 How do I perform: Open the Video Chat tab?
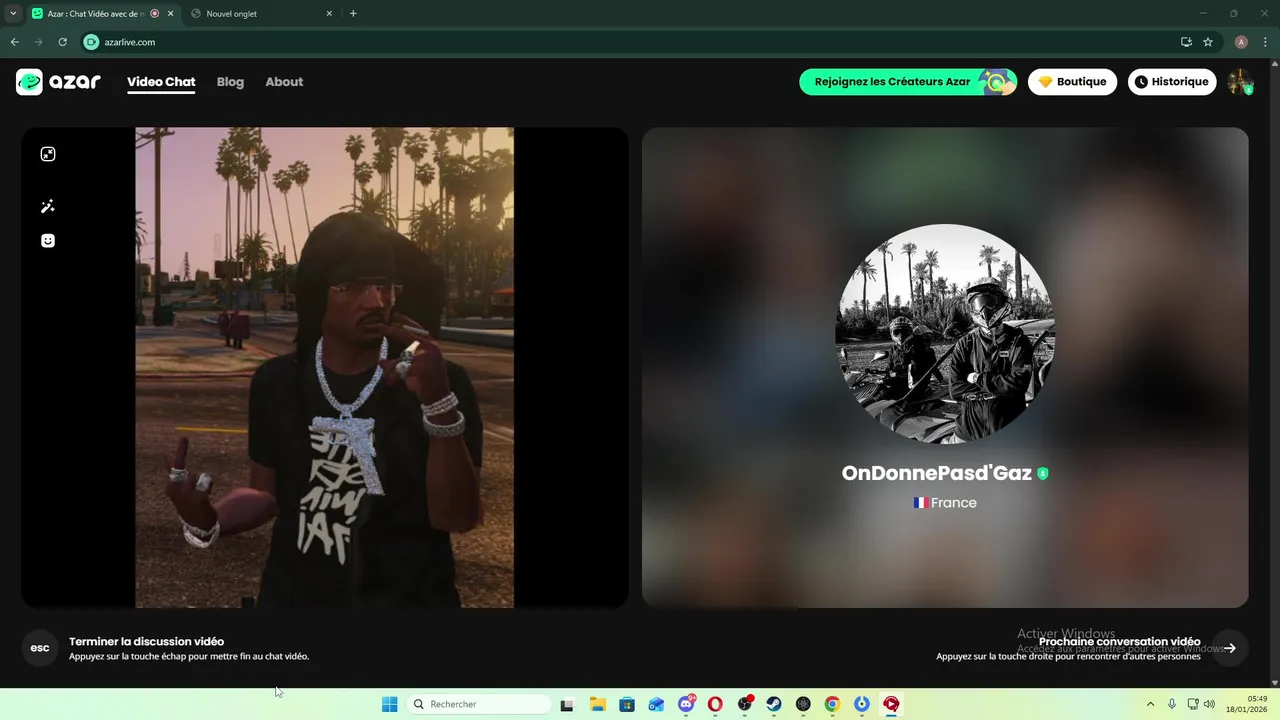161,82
